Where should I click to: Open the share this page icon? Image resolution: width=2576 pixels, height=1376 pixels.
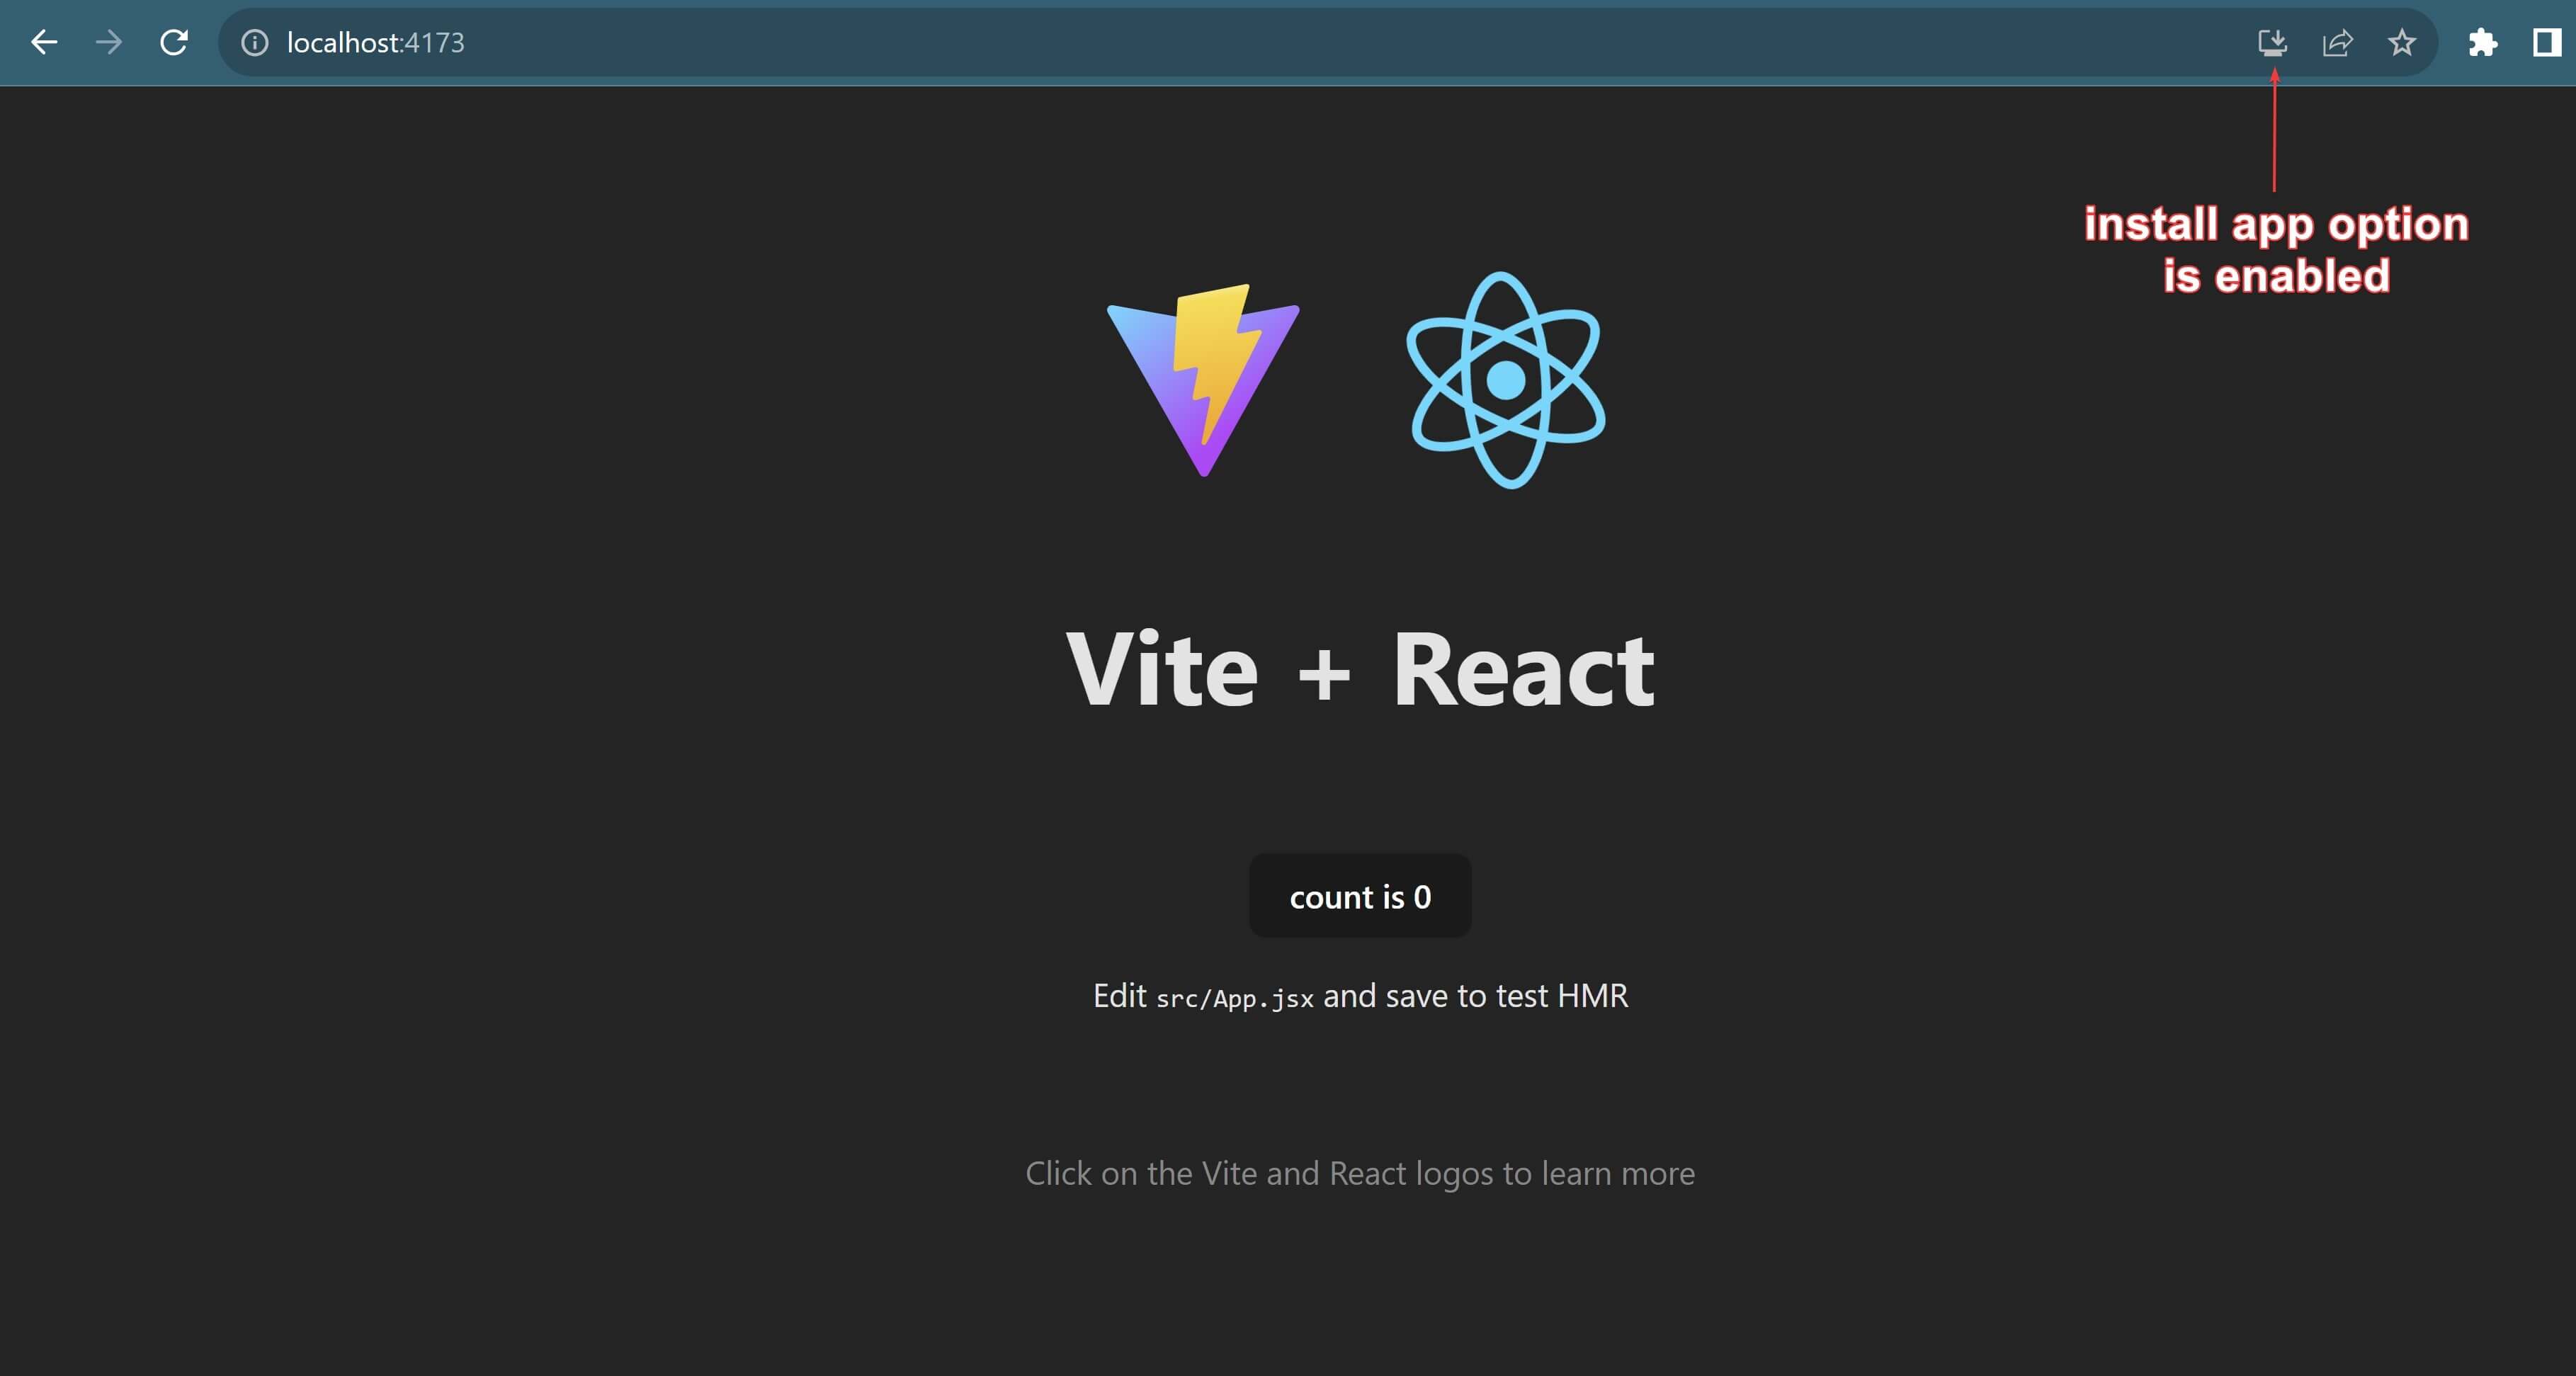(2337, 42)
